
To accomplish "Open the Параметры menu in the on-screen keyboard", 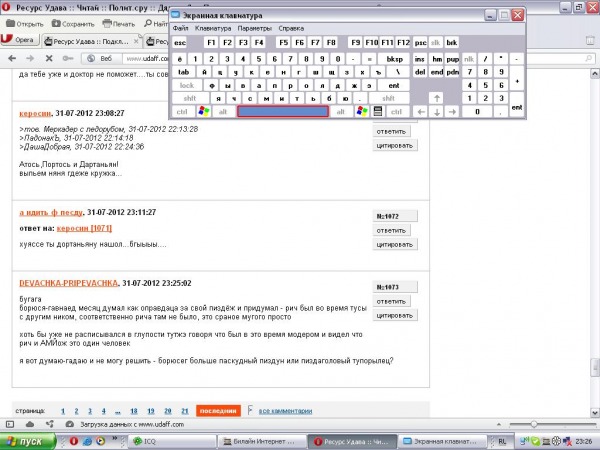I will pyautogui.click(x=254, y=28).
